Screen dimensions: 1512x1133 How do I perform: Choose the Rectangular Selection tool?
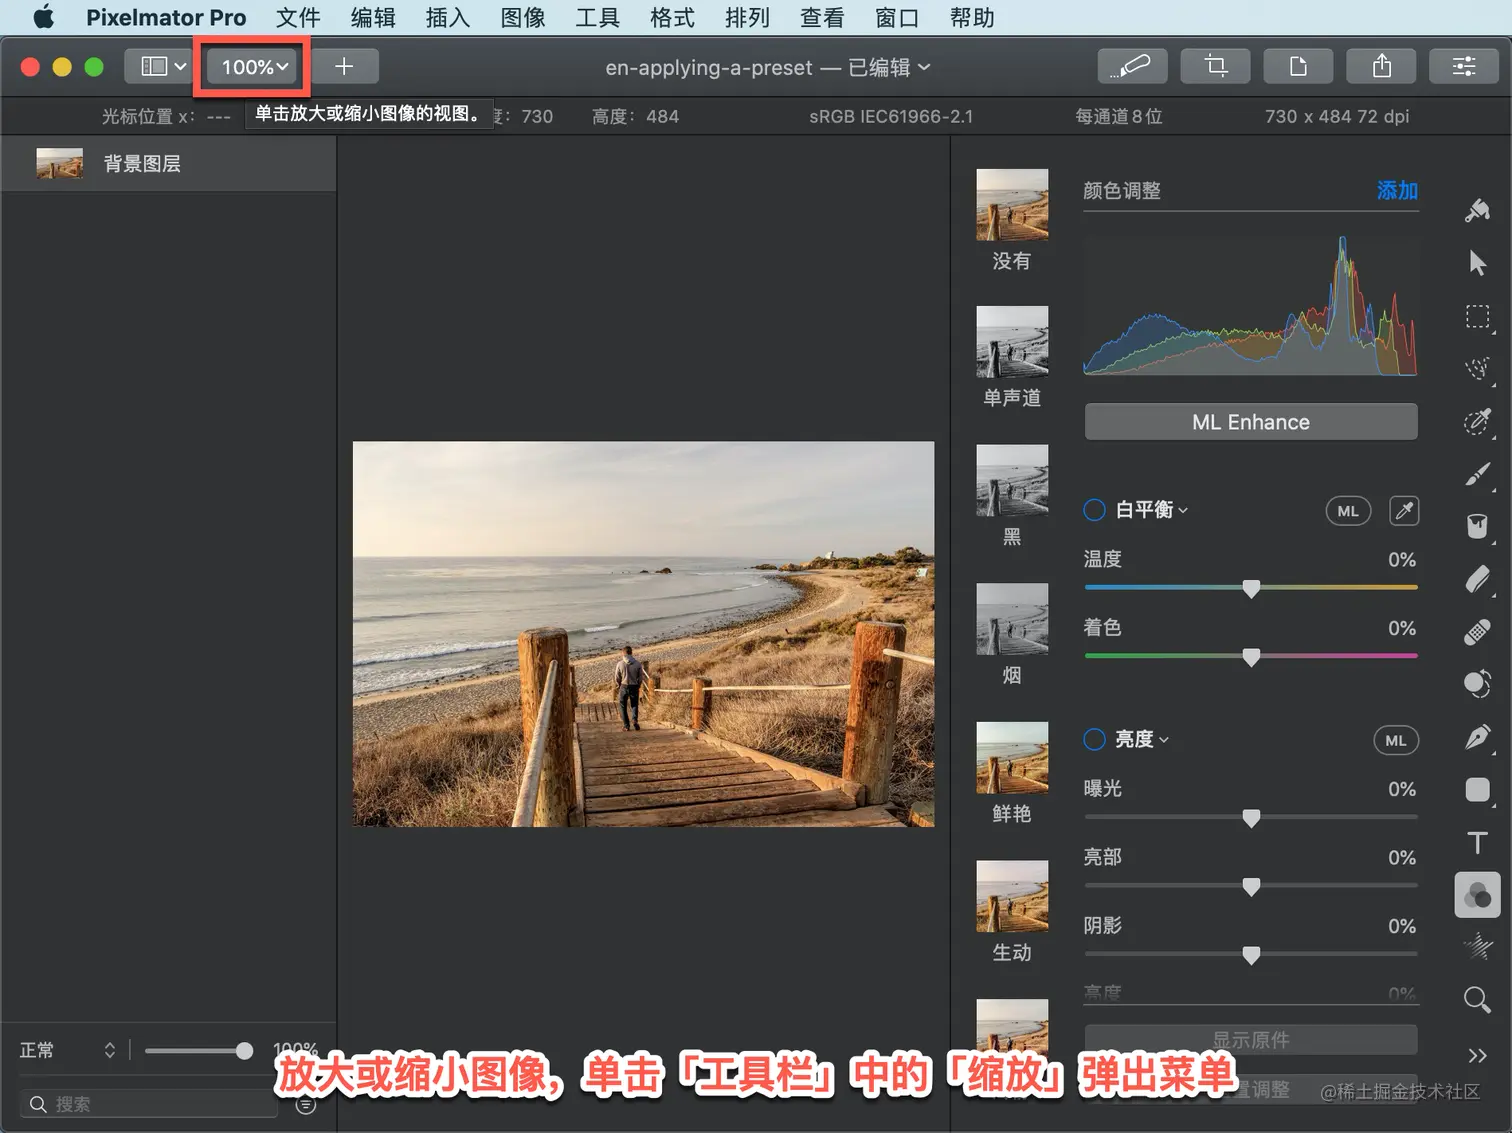click(x=1477, y=317)
